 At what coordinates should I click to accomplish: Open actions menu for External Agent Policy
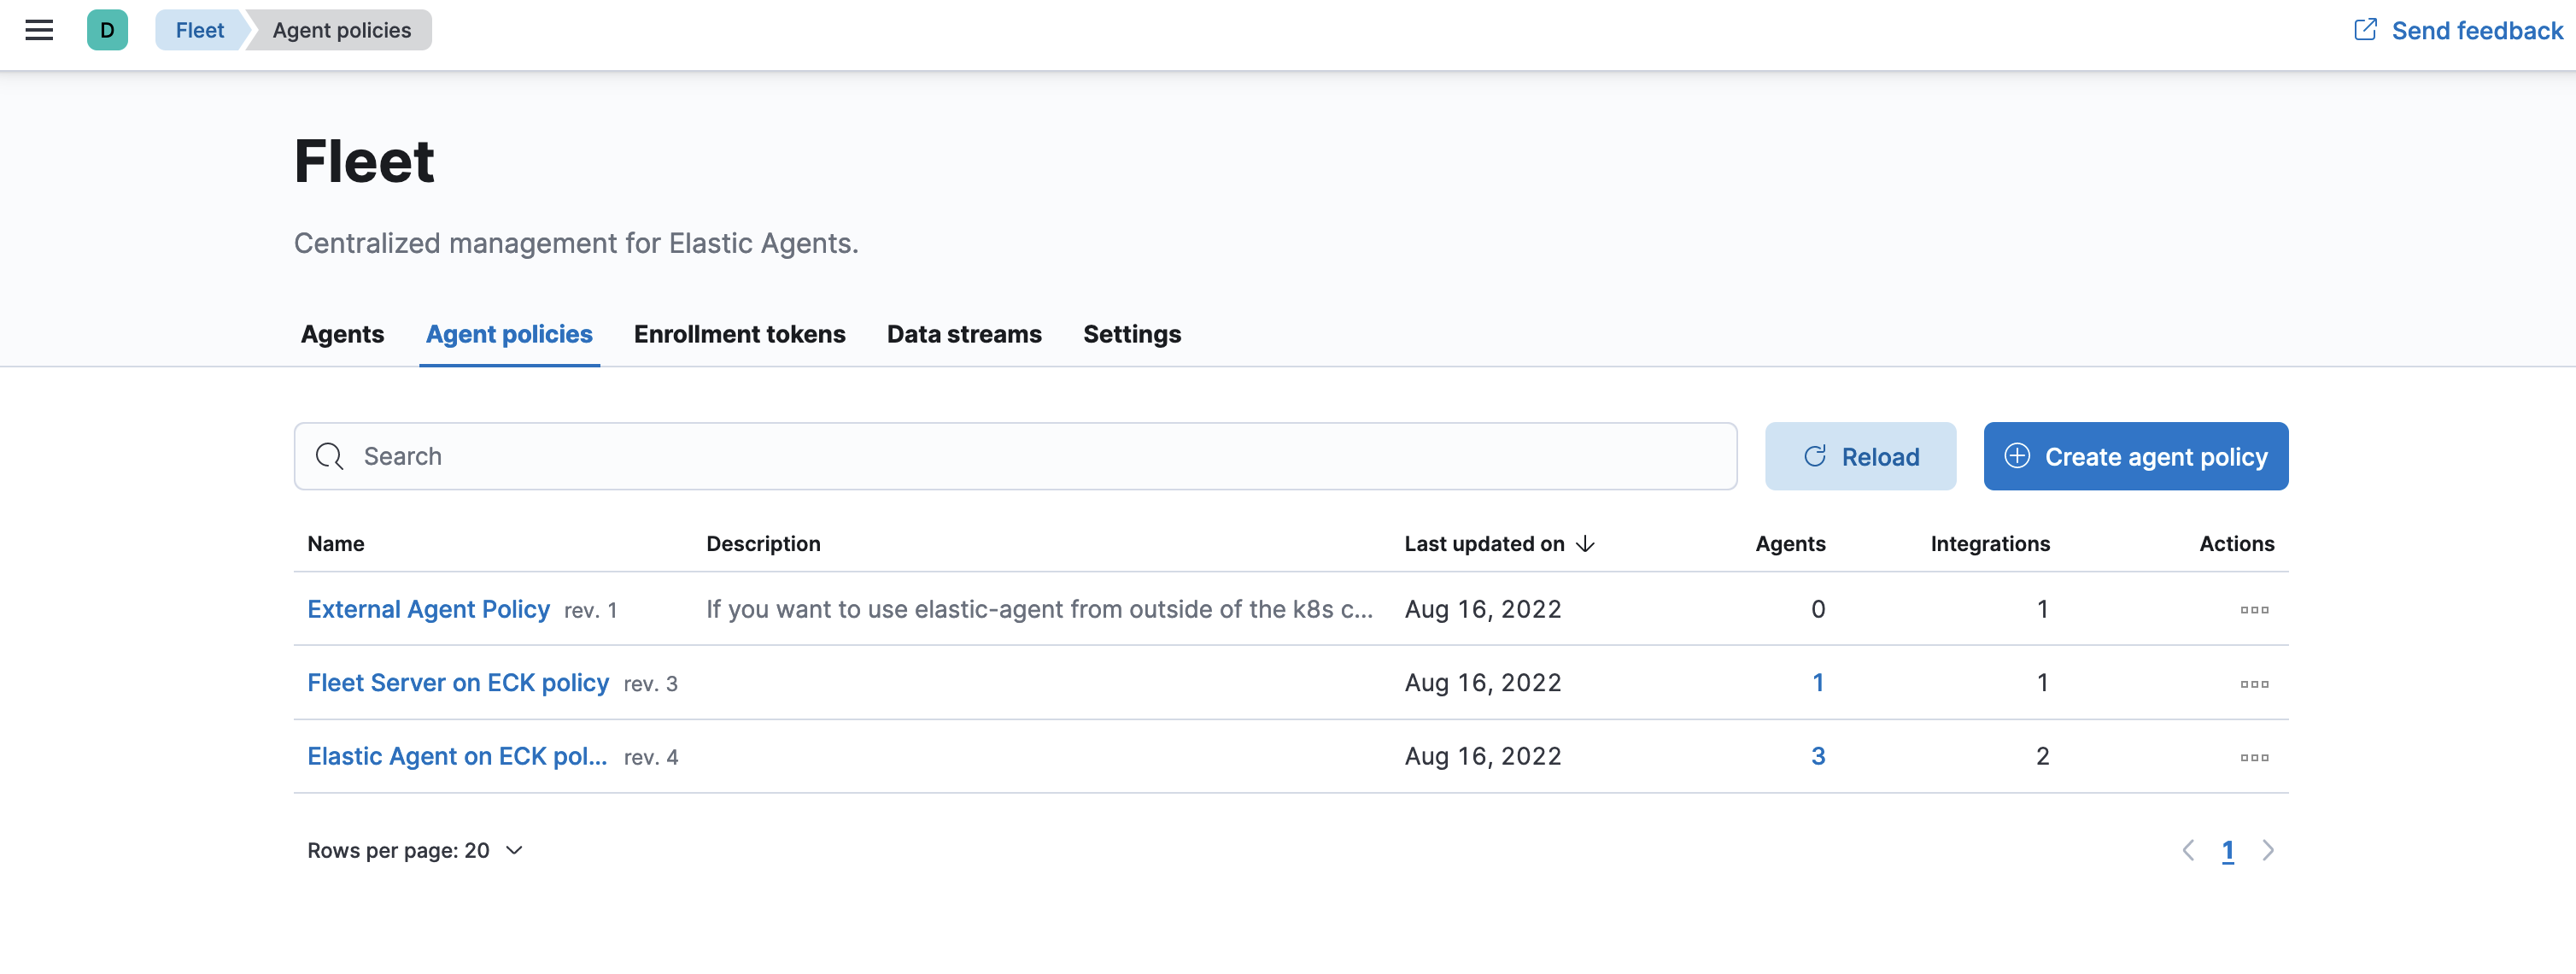(x=2253, y=610)
